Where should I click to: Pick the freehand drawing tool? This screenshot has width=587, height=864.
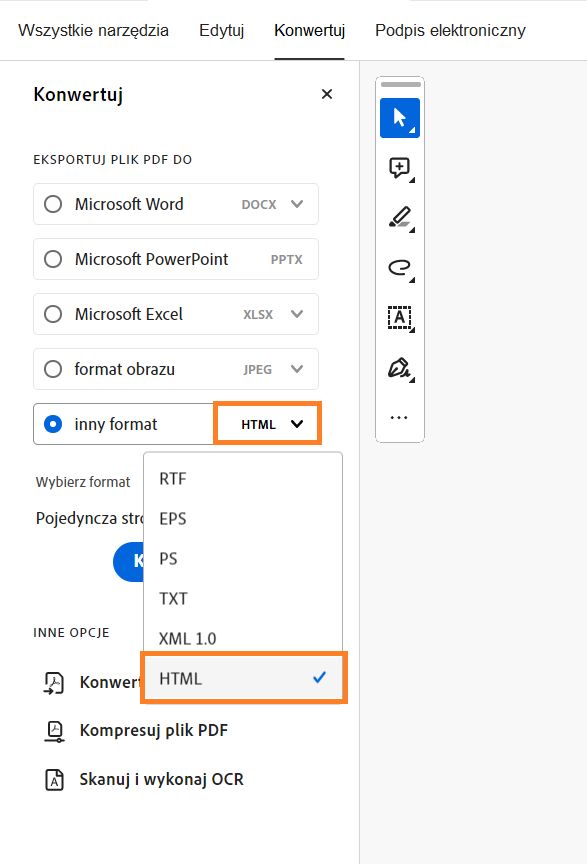398,268
